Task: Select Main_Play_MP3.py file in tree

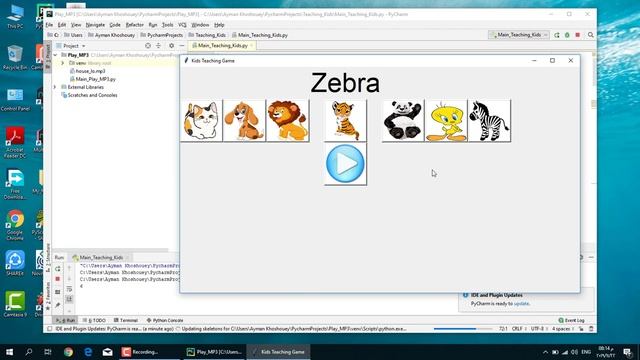Action: point(95,79)
